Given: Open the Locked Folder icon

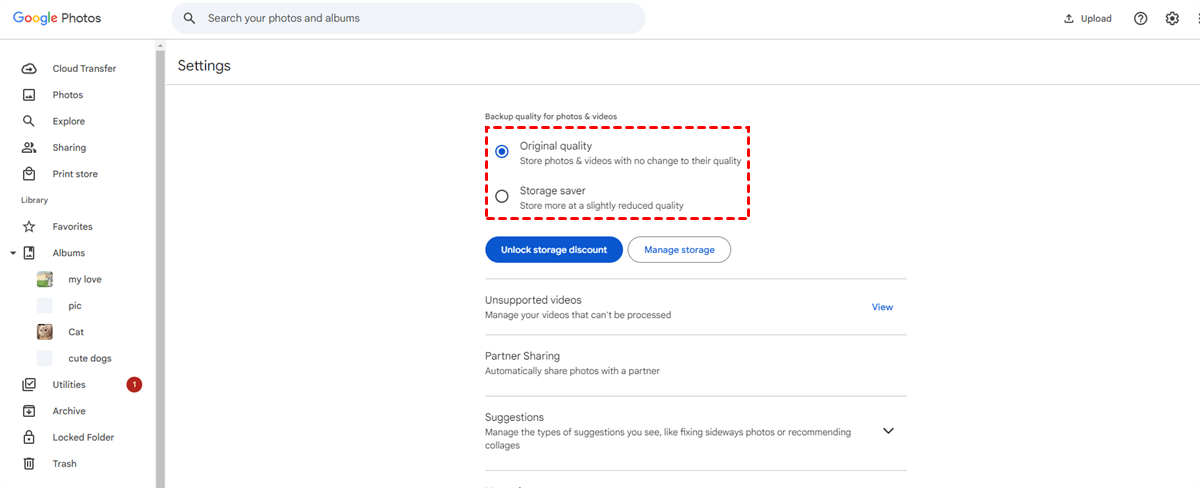Looking at the screenshot, I should click(29, 438).
